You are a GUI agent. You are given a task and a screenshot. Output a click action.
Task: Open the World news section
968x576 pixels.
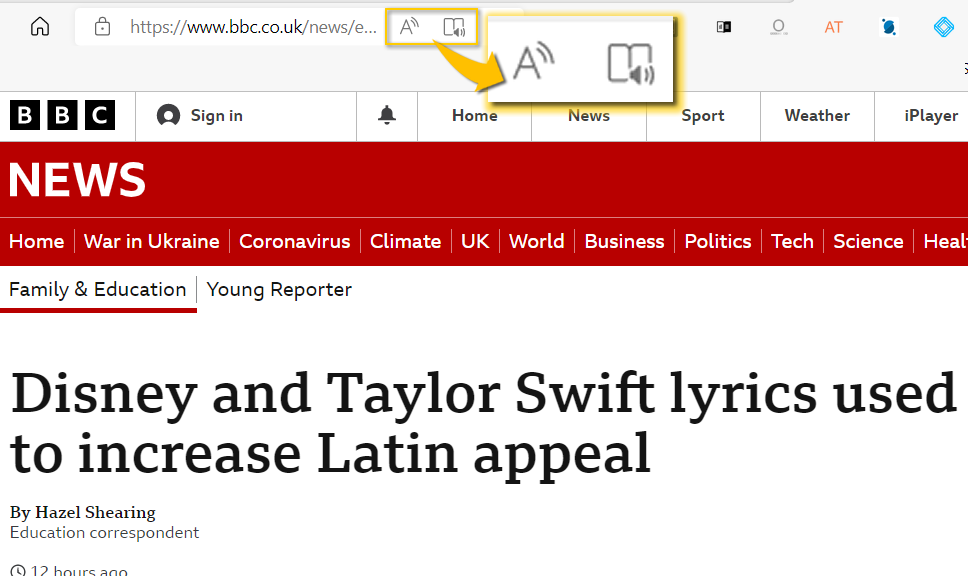pyautogui.click(x=536, y=241)
